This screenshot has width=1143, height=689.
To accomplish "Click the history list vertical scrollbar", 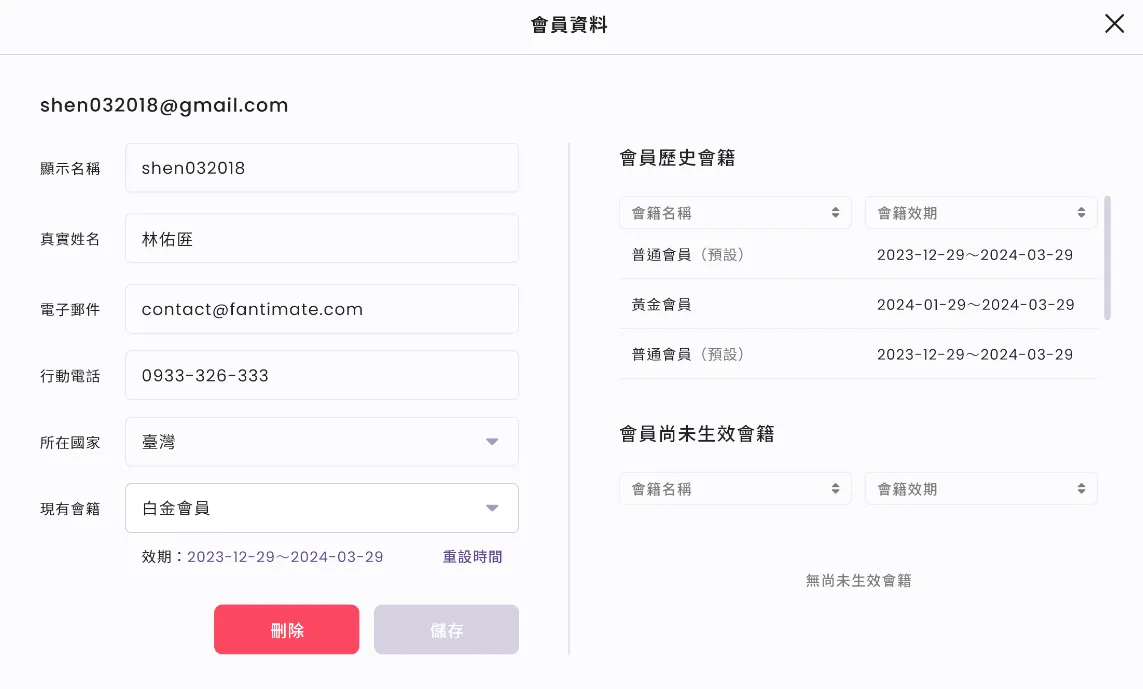I will (x=1107, y=257).
